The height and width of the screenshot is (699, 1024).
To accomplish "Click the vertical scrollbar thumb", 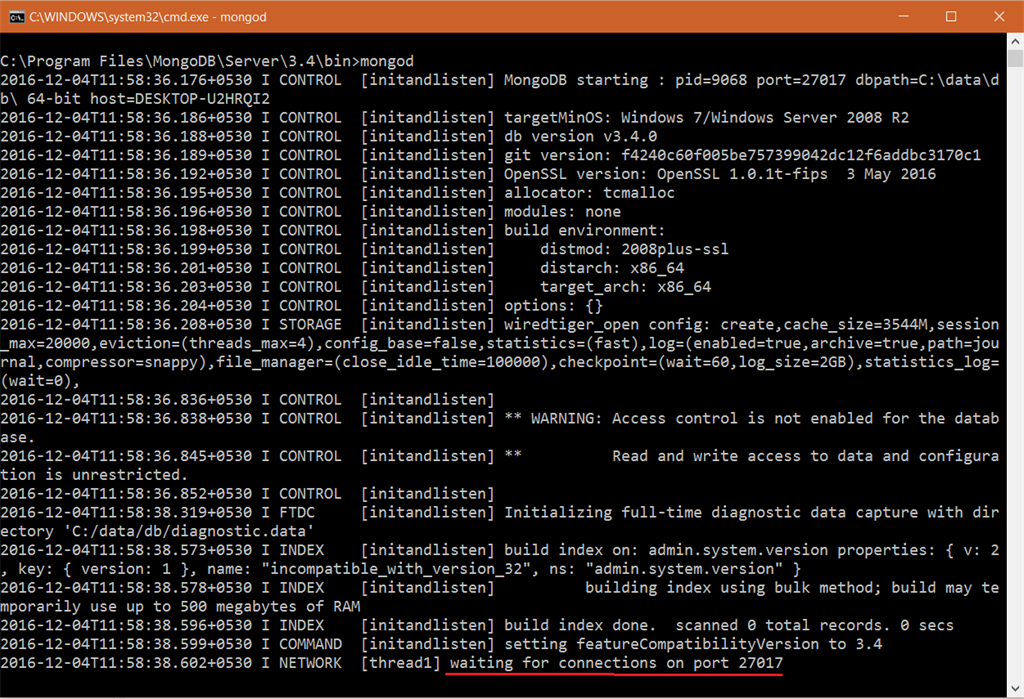I will point(1015,59).
